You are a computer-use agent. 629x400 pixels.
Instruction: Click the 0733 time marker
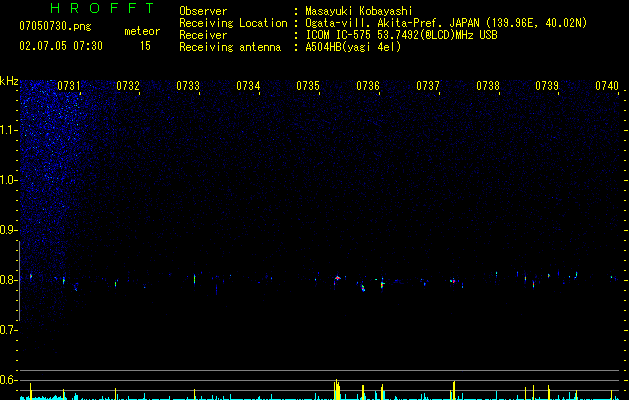point(188,86)
